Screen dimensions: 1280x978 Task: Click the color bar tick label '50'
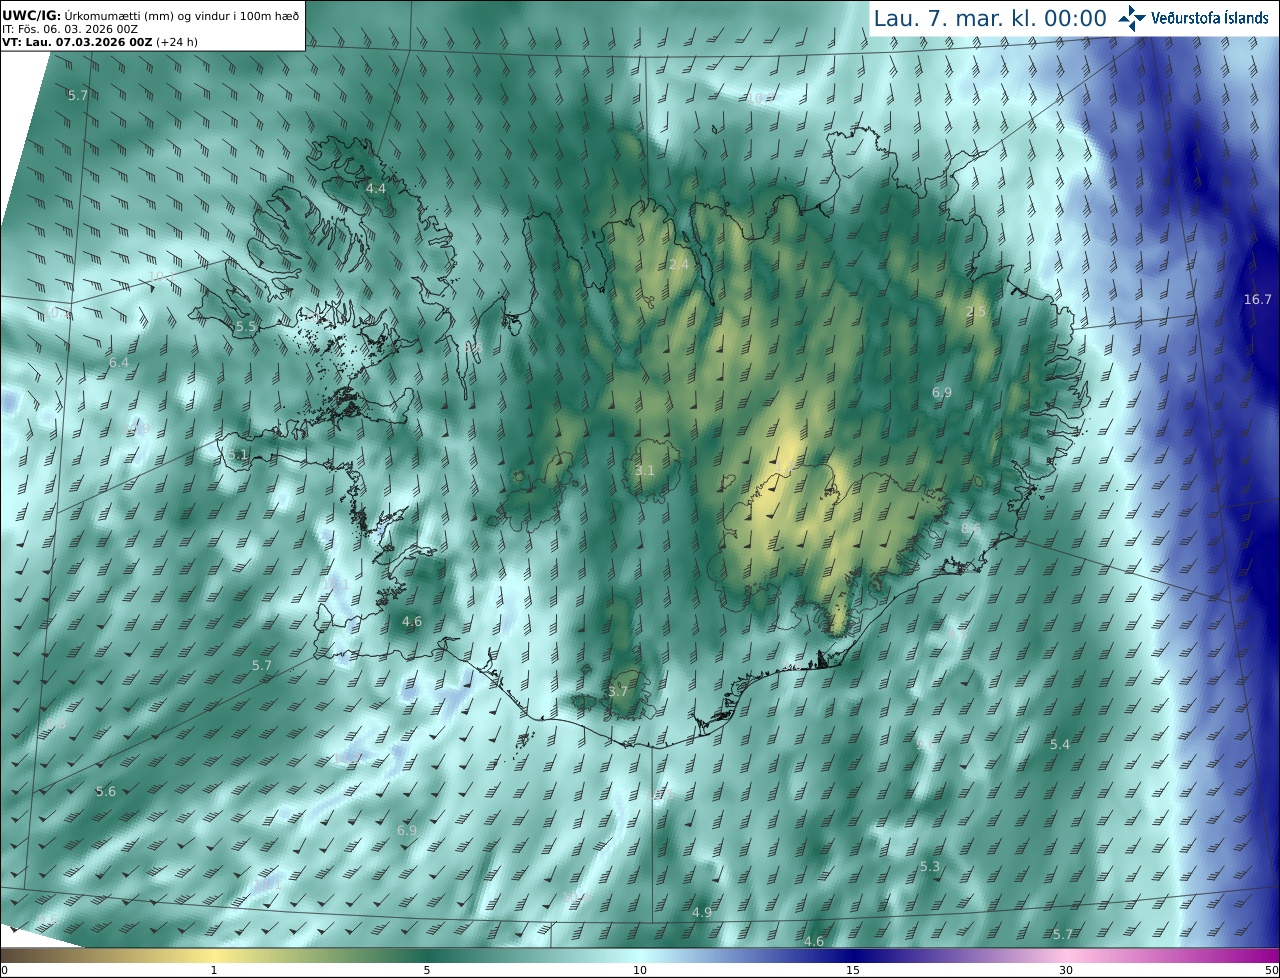pyautogui.click(x=1272, y=970)
